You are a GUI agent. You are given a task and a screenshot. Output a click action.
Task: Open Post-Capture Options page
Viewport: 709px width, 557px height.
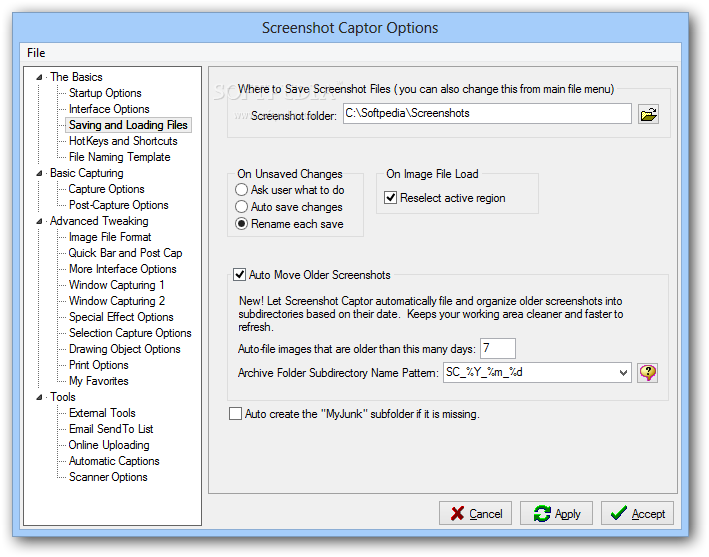coord(118,205)
